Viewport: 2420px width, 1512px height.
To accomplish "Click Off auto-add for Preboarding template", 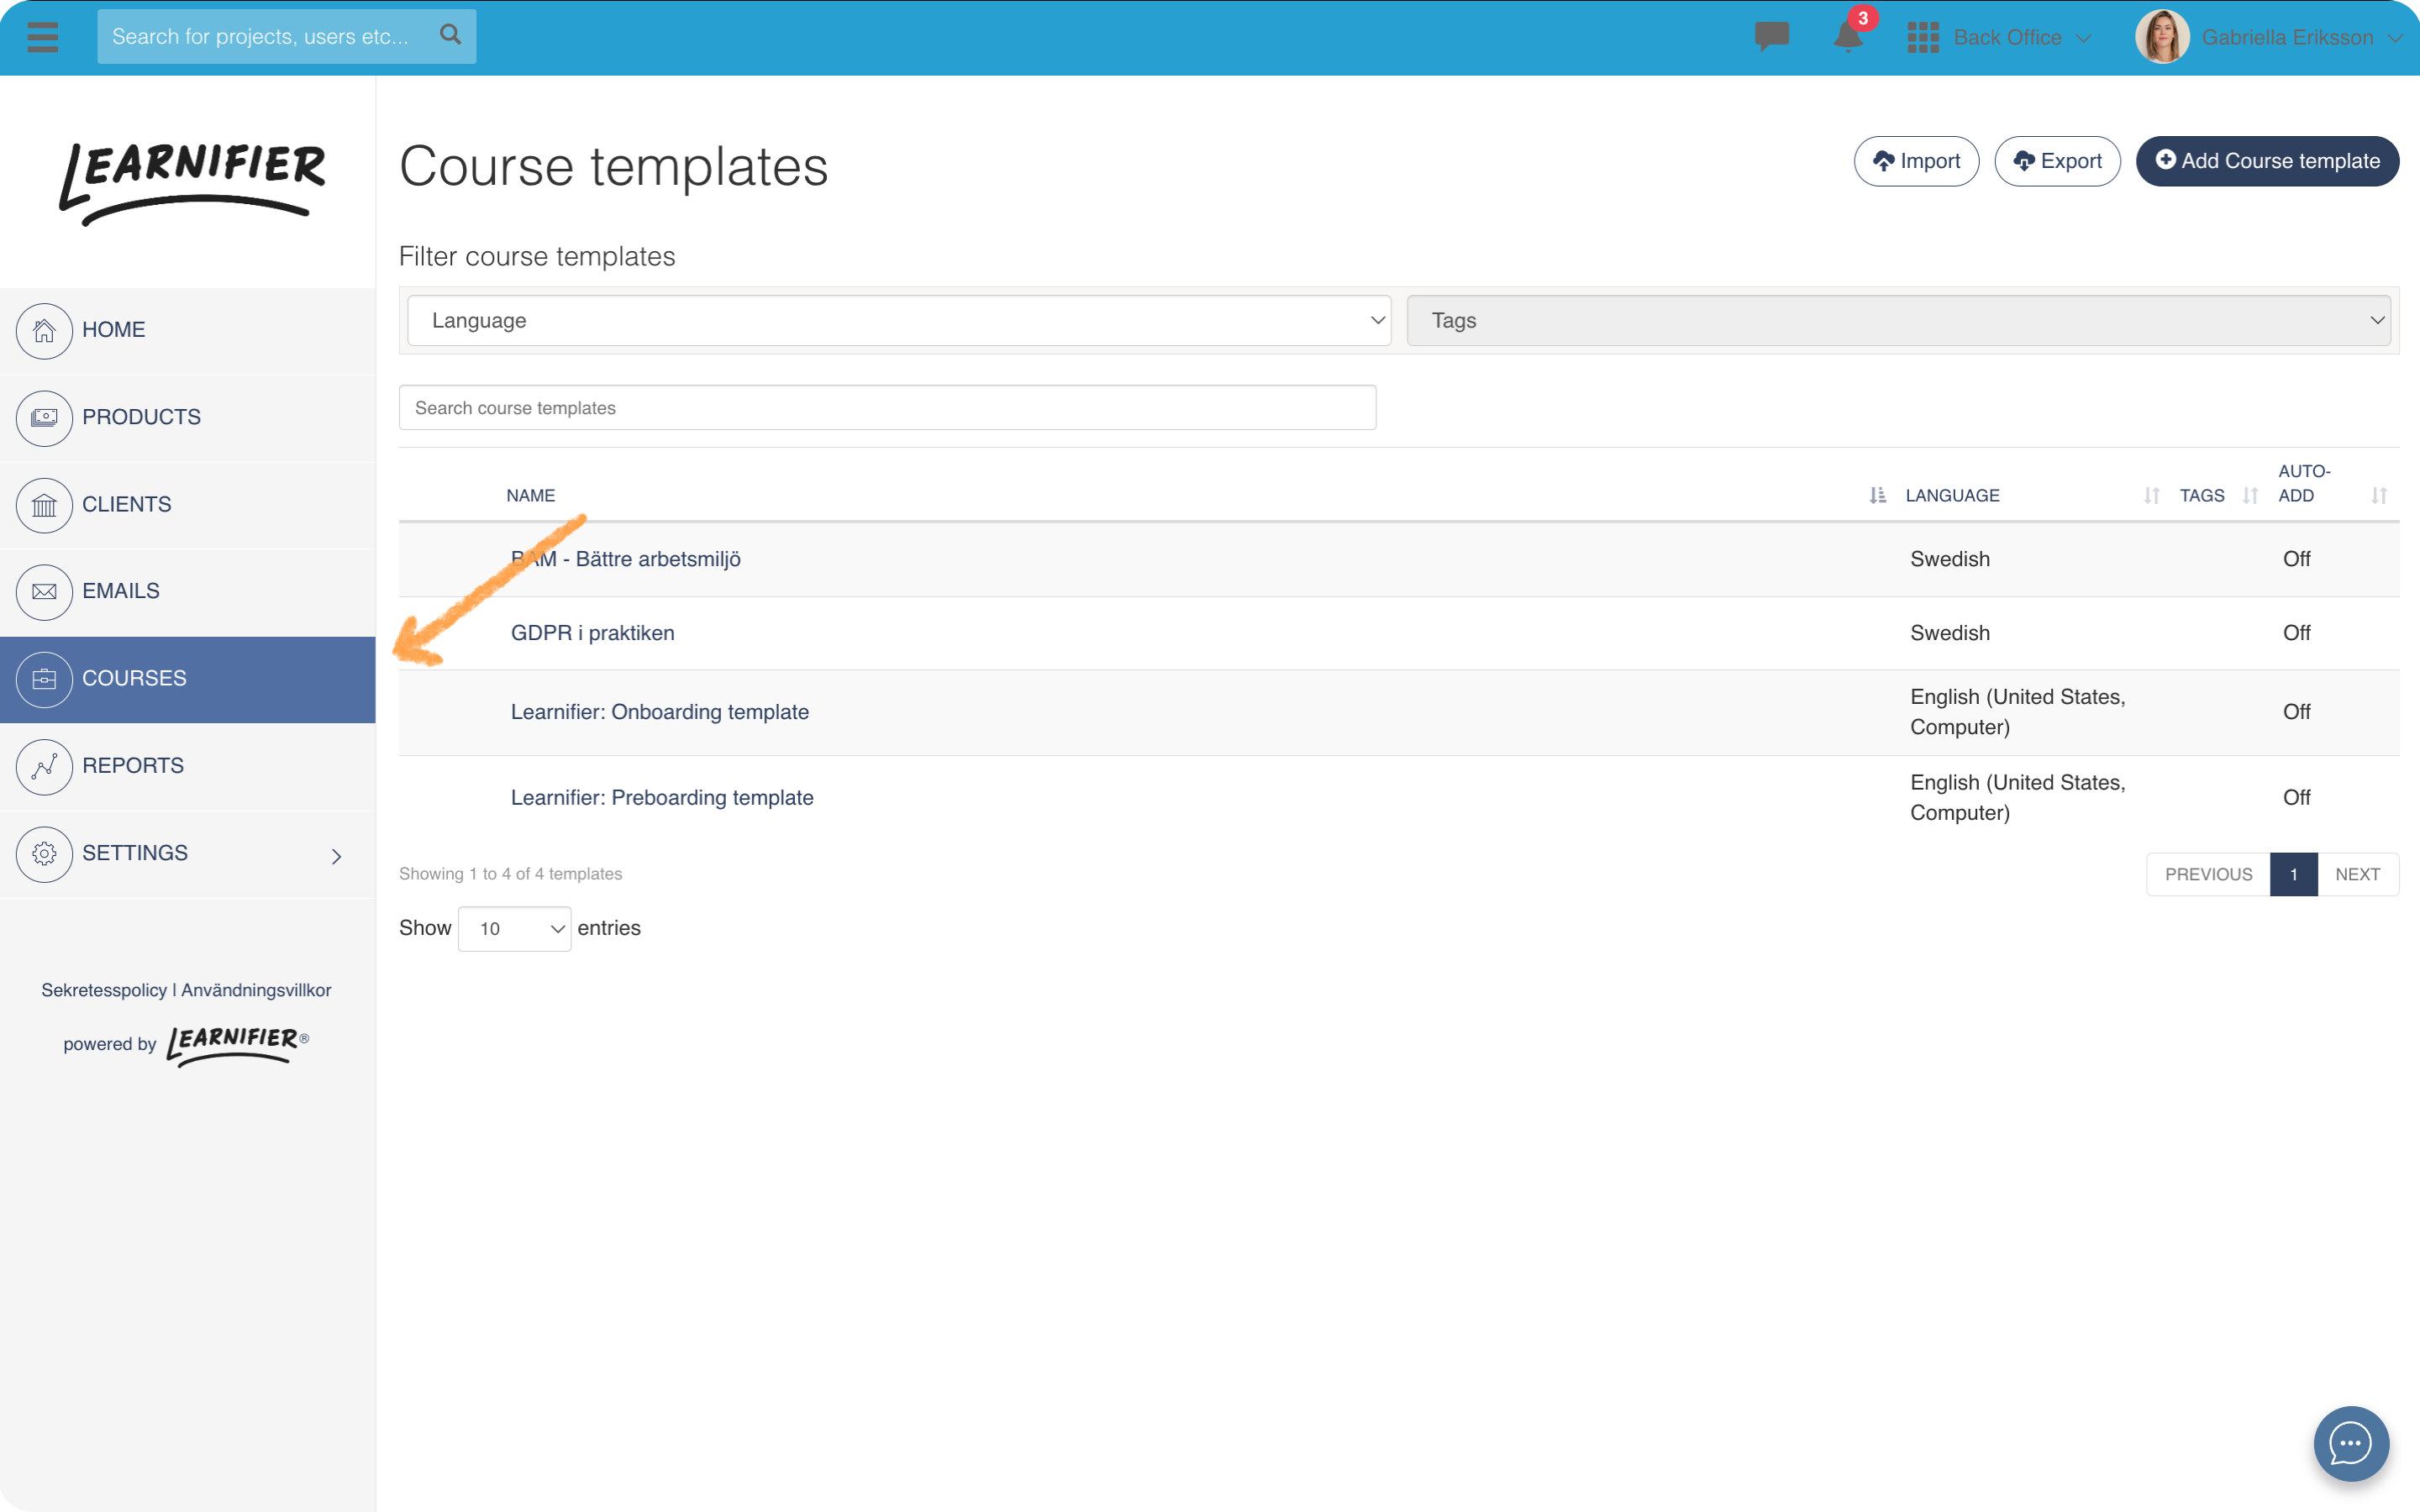I will pyautogui.click(x=2296, y=798).
